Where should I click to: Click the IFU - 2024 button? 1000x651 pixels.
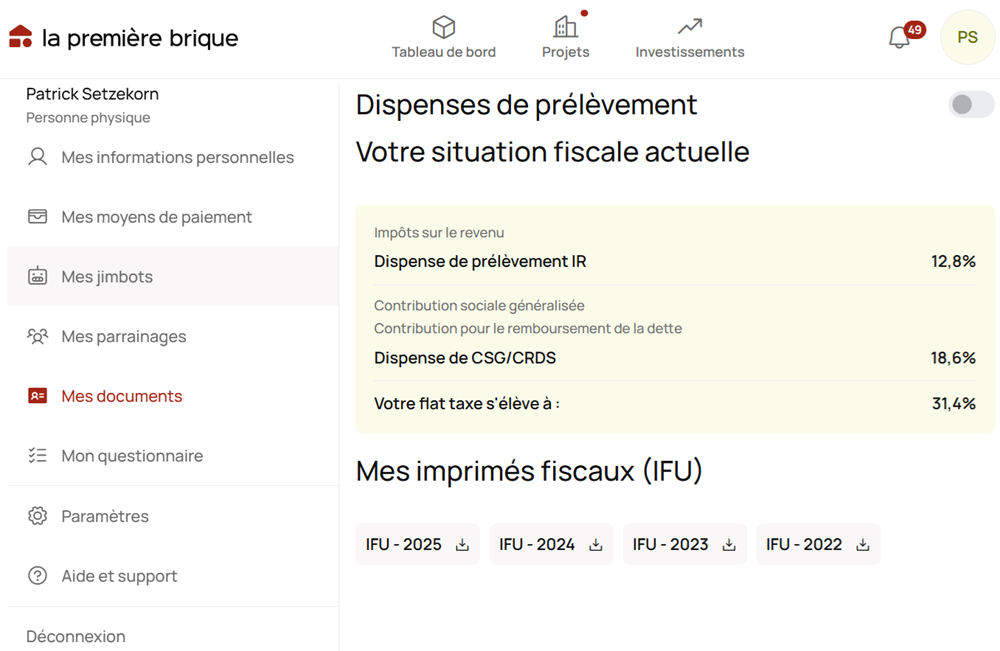[x=551, y=544]
